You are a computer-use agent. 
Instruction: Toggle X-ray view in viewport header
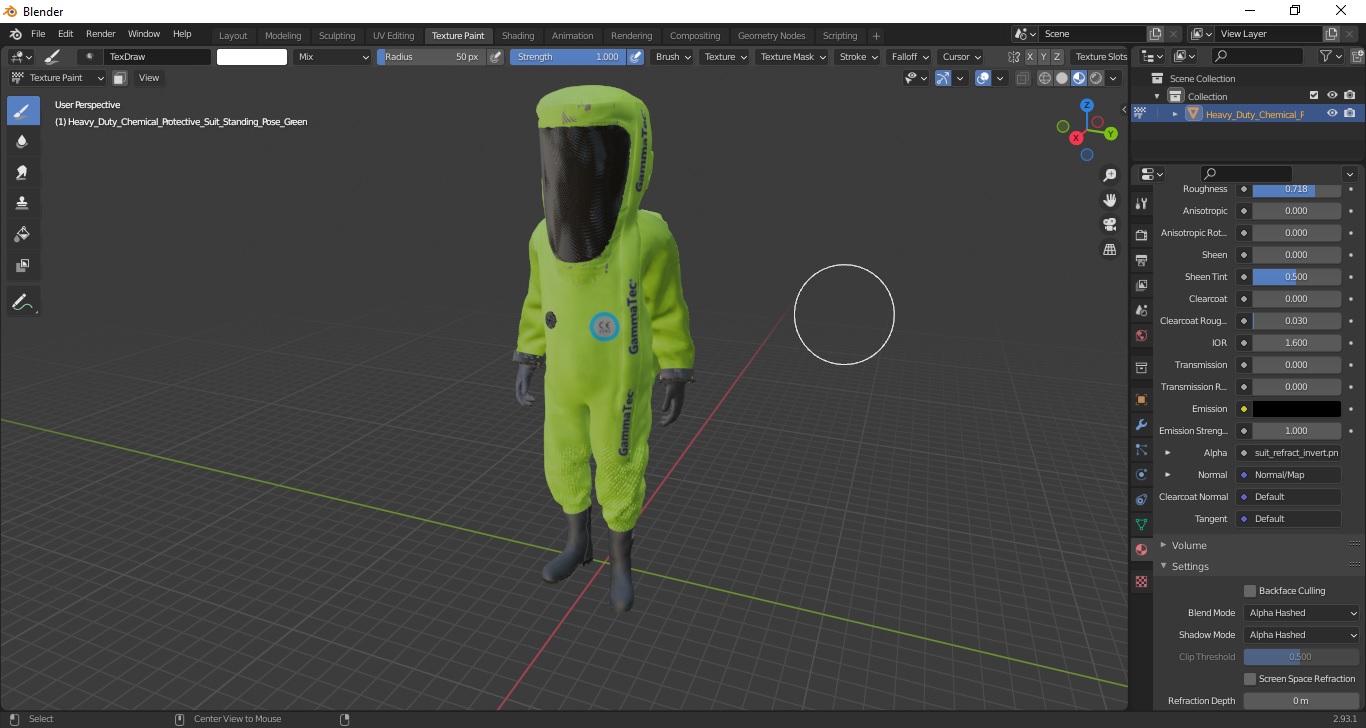point(1022,78)
